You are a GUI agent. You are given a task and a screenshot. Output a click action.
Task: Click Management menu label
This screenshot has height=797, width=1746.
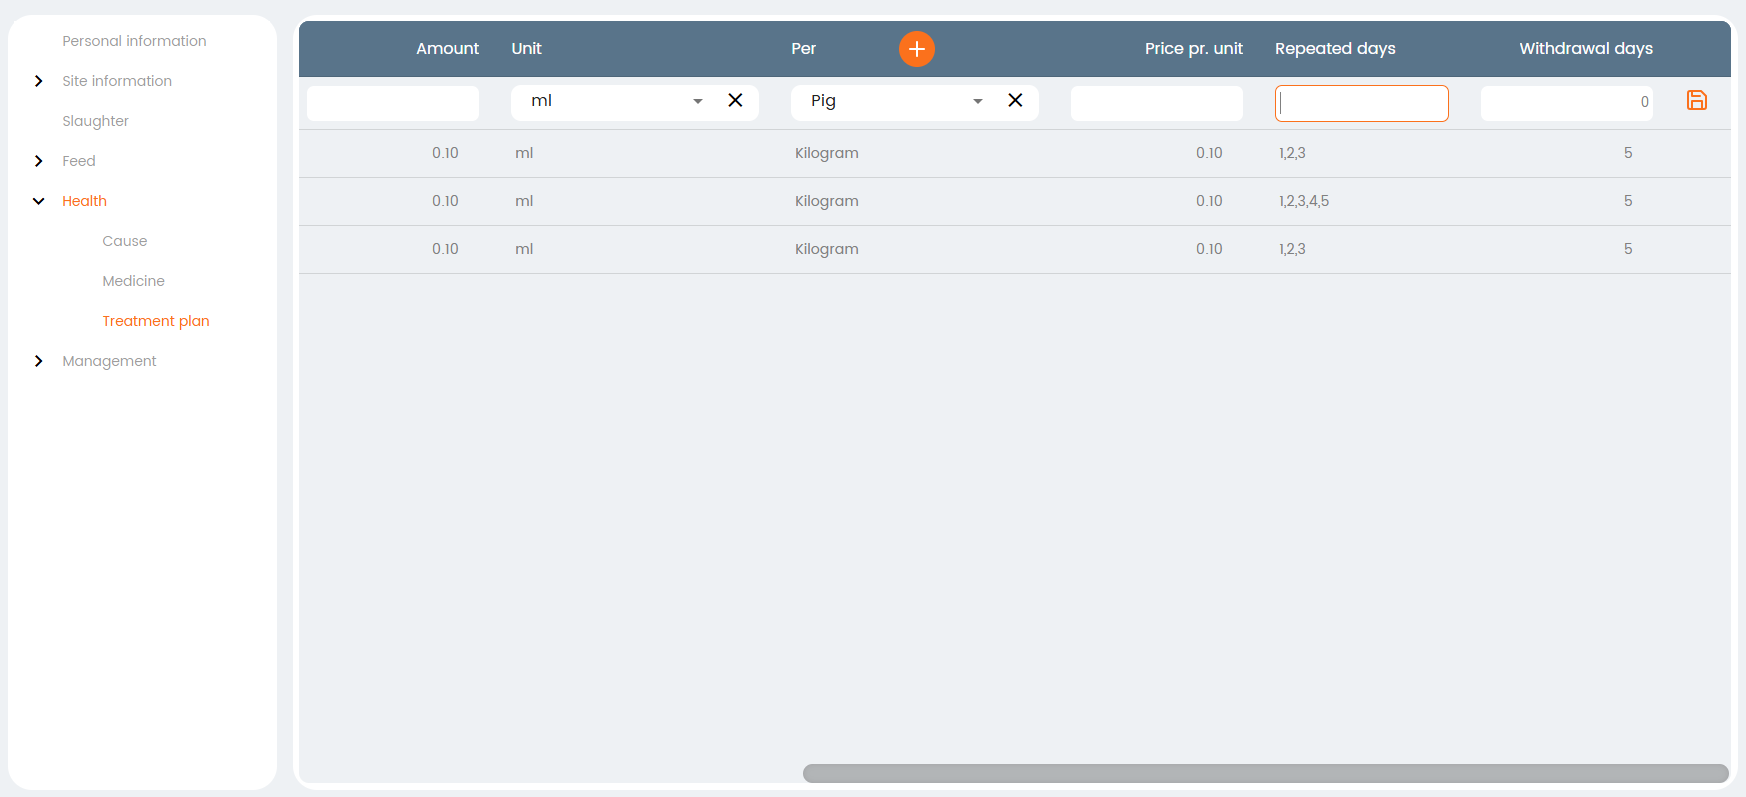(109, 361)
